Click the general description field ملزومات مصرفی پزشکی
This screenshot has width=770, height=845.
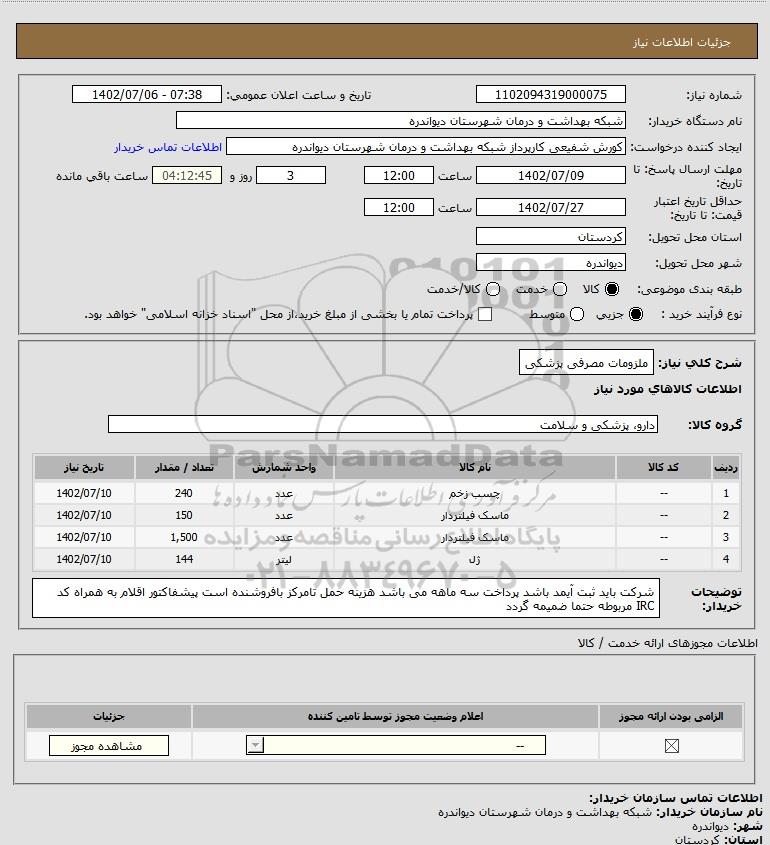click(586, 363)
